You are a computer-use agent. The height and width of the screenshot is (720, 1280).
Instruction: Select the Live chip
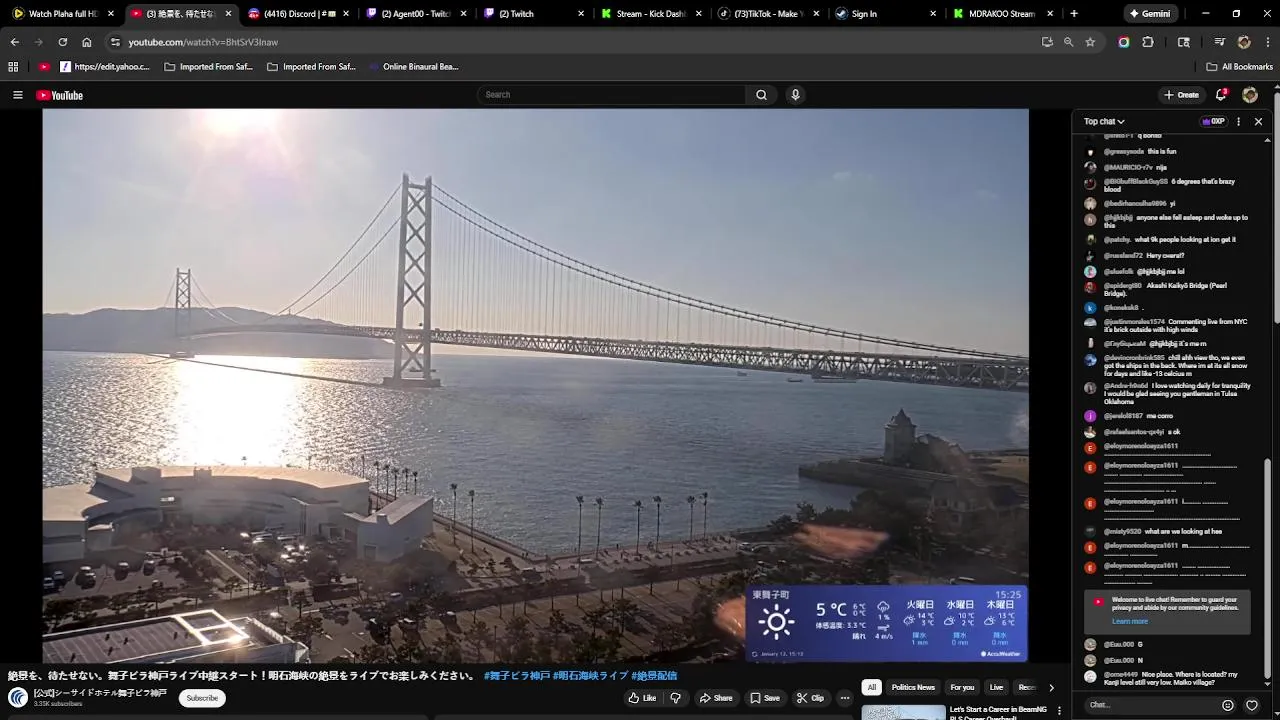pyautogui.click(x=996, y=687)
